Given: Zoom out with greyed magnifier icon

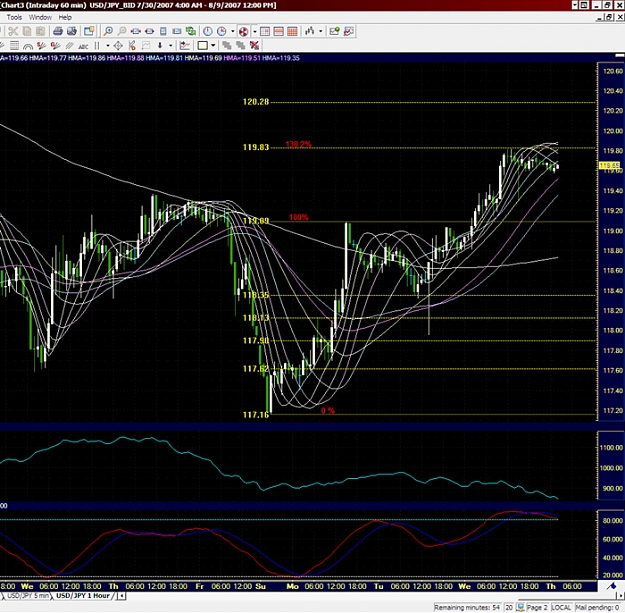Looking at the screenshot, I should coord(122,31).
